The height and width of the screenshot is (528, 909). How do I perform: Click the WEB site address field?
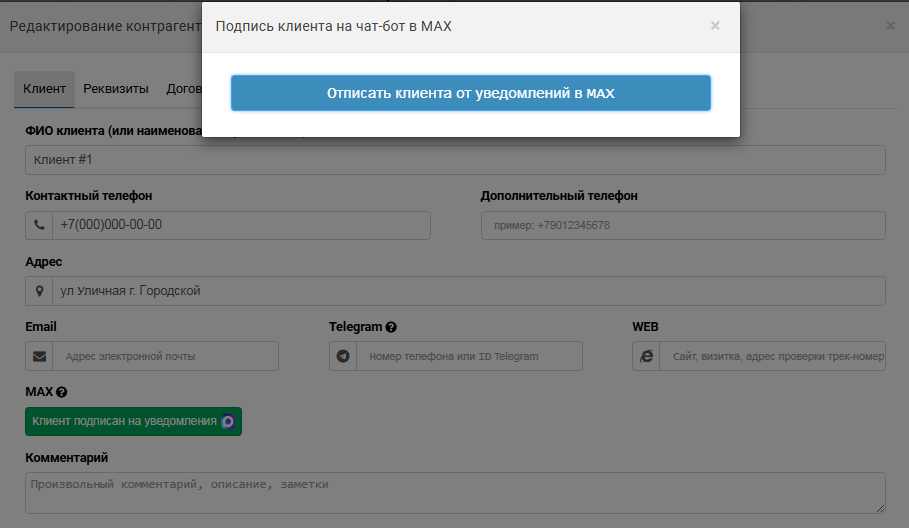click(x=772, y=356)
